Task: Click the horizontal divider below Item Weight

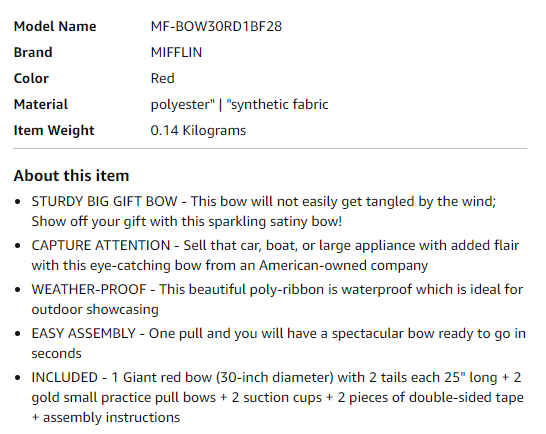Action: (x=270, y=149)
